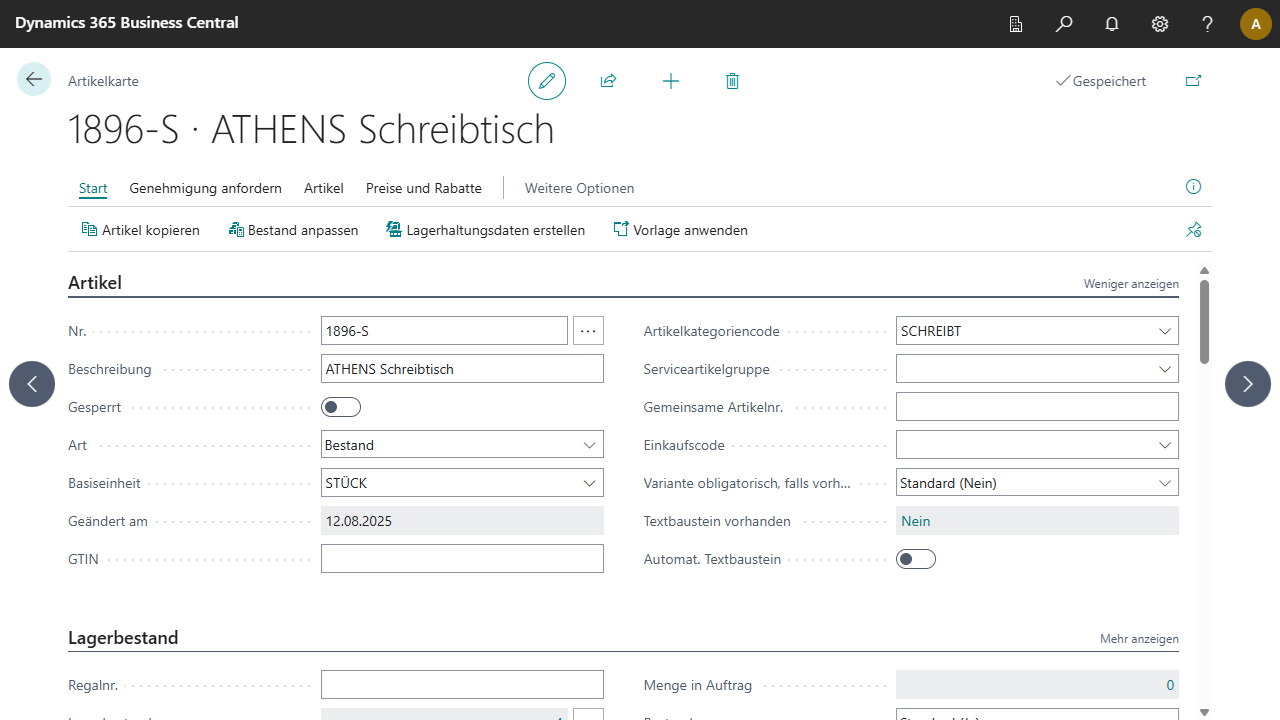
Task: Open the Basiseinheit dropdown
Action: [x=589, y=483]
